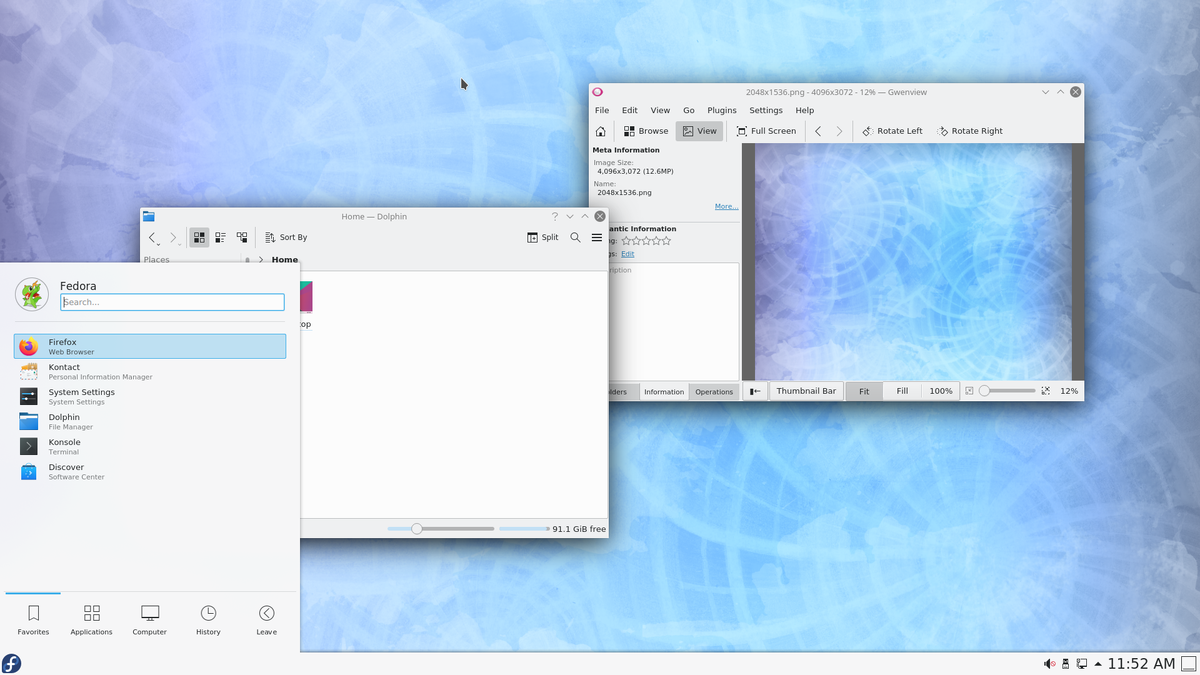Open Dolphin's search with the magnifier icon
Viewport: 1200px width, 675px height.
(x=575, y=237)
